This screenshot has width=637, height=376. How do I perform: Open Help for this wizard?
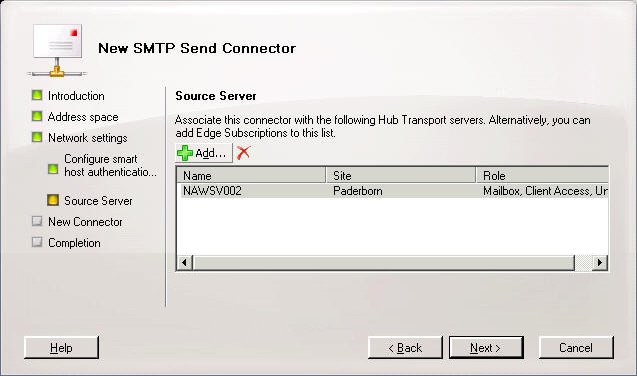(61, 348)
